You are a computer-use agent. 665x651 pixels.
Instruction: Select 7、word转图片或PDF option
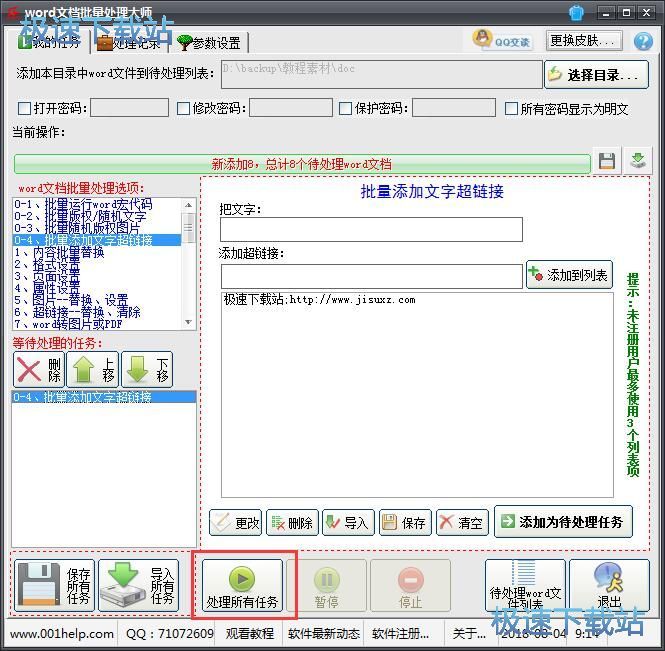pos(97,324)
